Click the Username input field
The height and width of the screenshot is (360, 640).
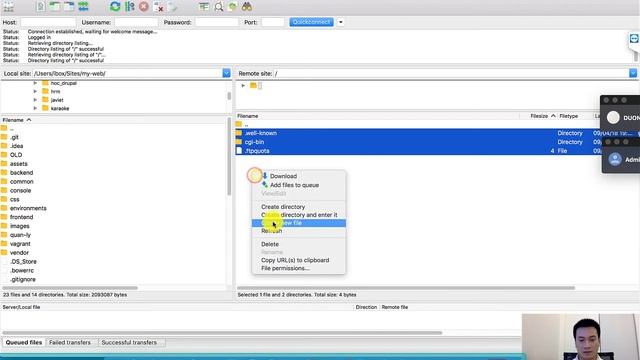(136, 22)
